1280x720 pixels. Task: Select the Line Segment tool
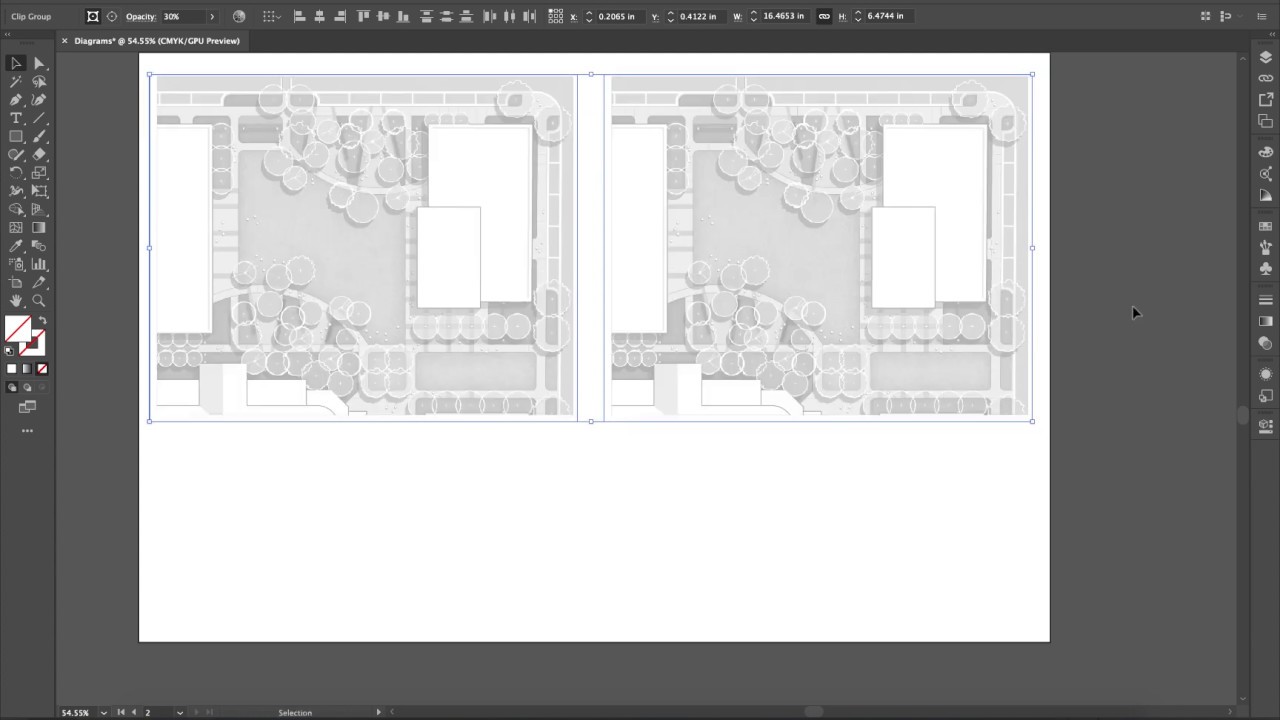39,118
